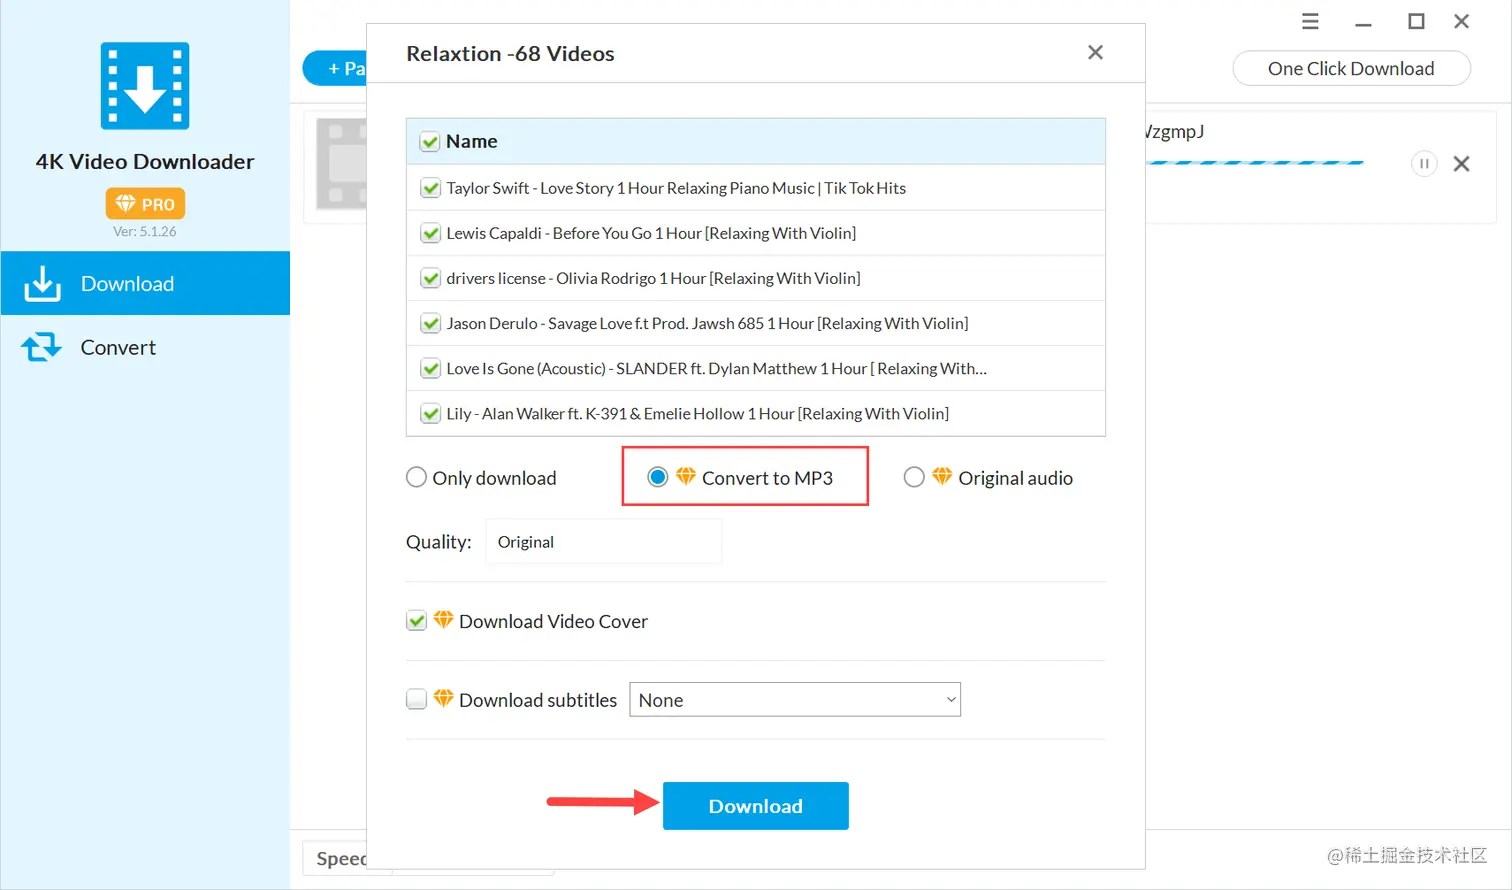Open the Download section in sidebar

point(145,283)
